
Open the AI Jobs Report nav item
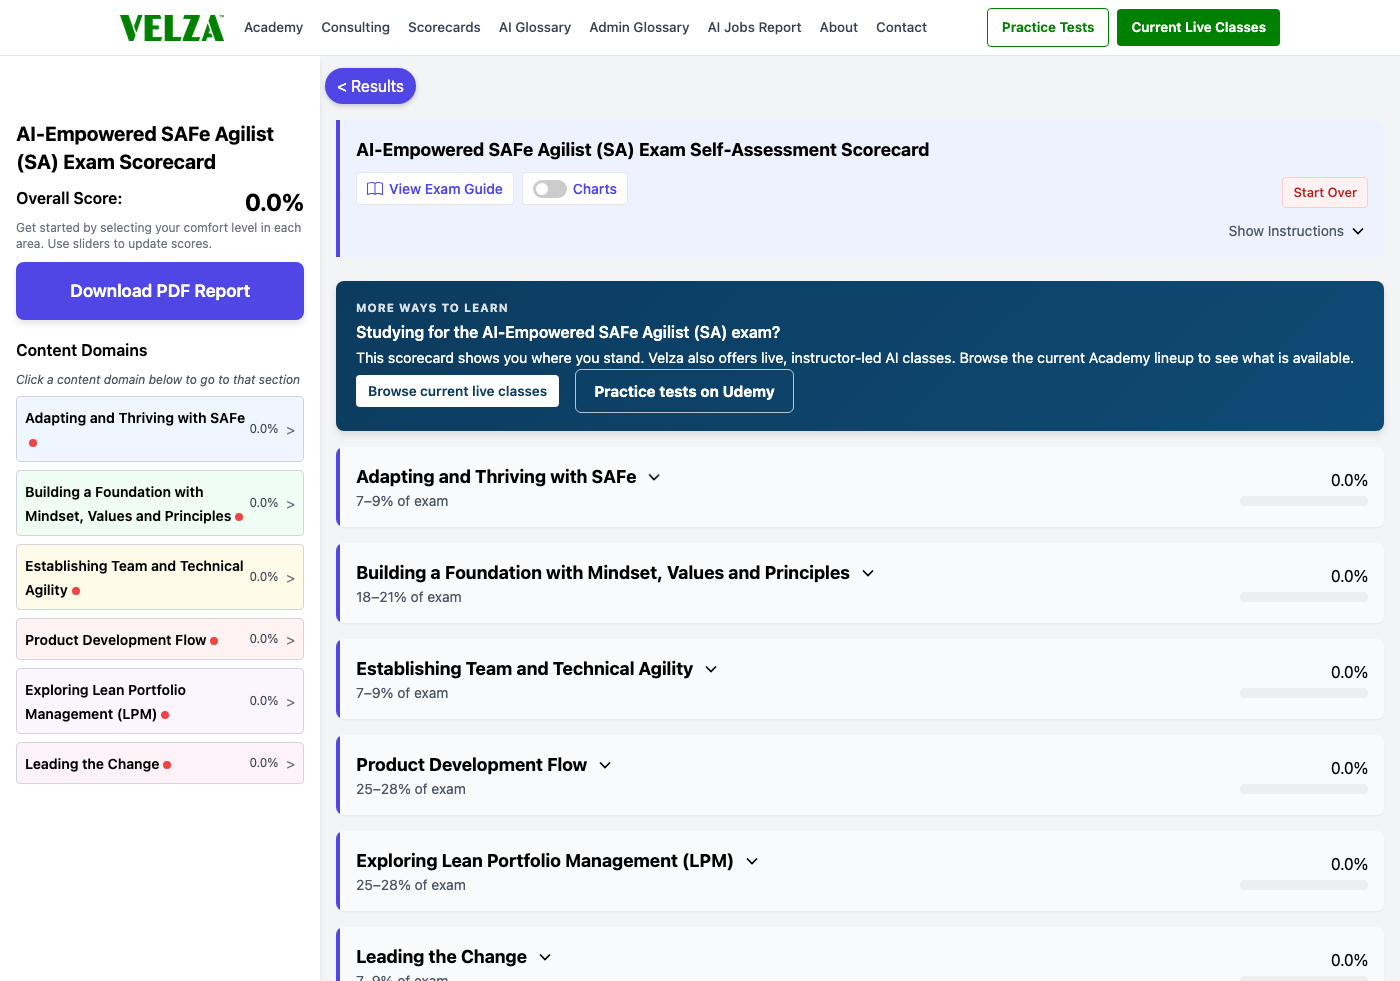[754, 28]
